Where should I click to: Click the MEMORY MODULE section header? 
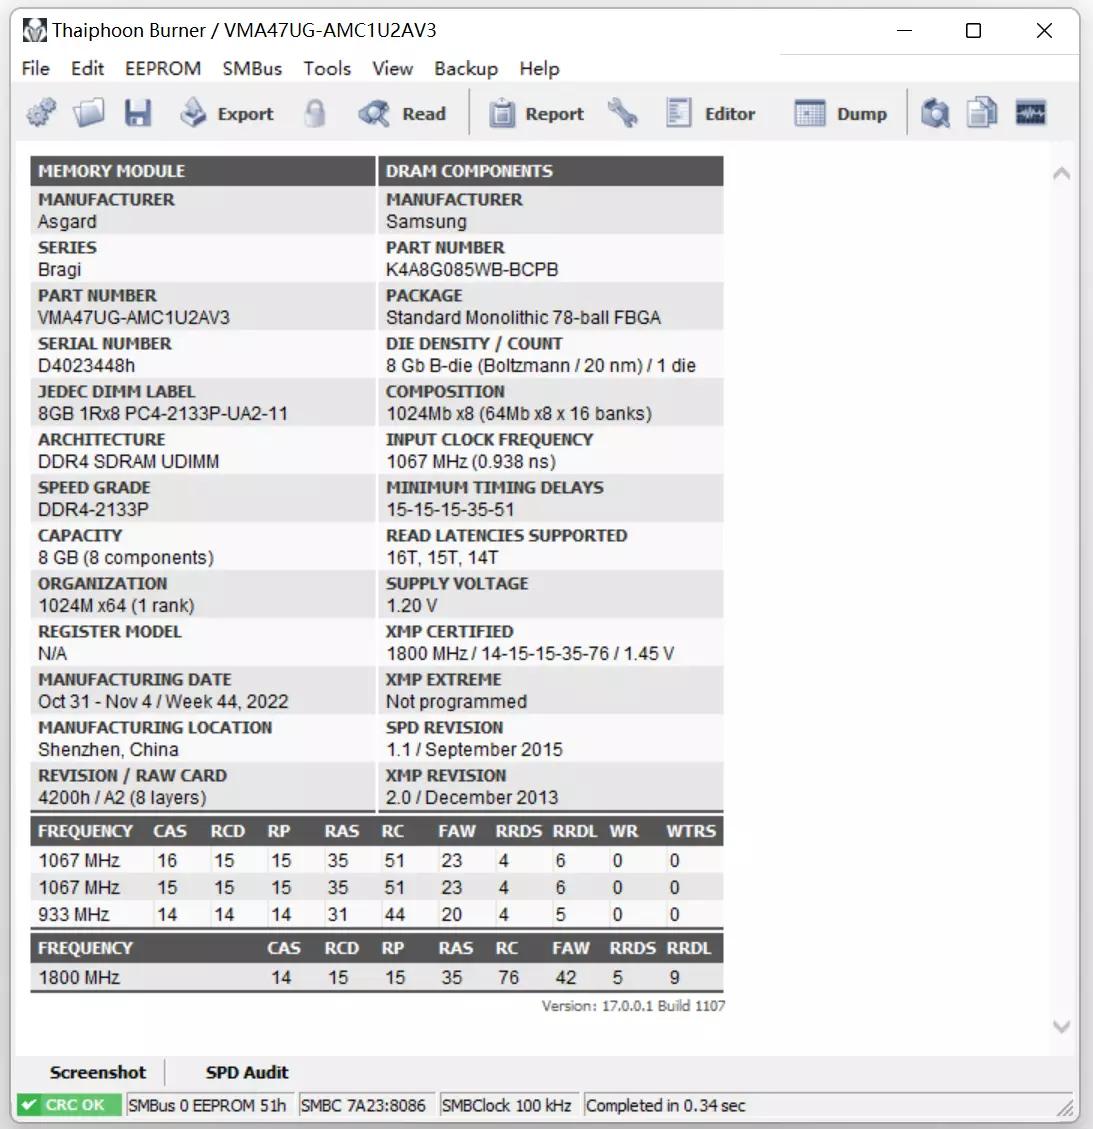(202, 171)
